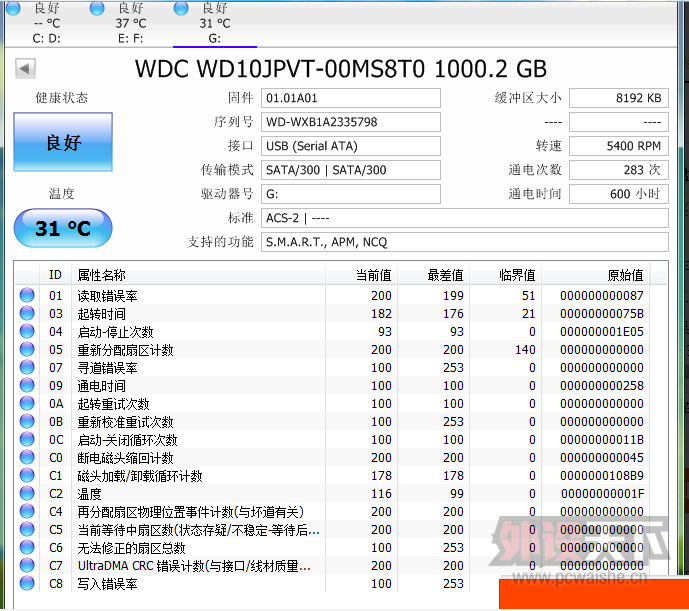Click serial number field WD-WXB1A2335798

click(x=351, y=122)
